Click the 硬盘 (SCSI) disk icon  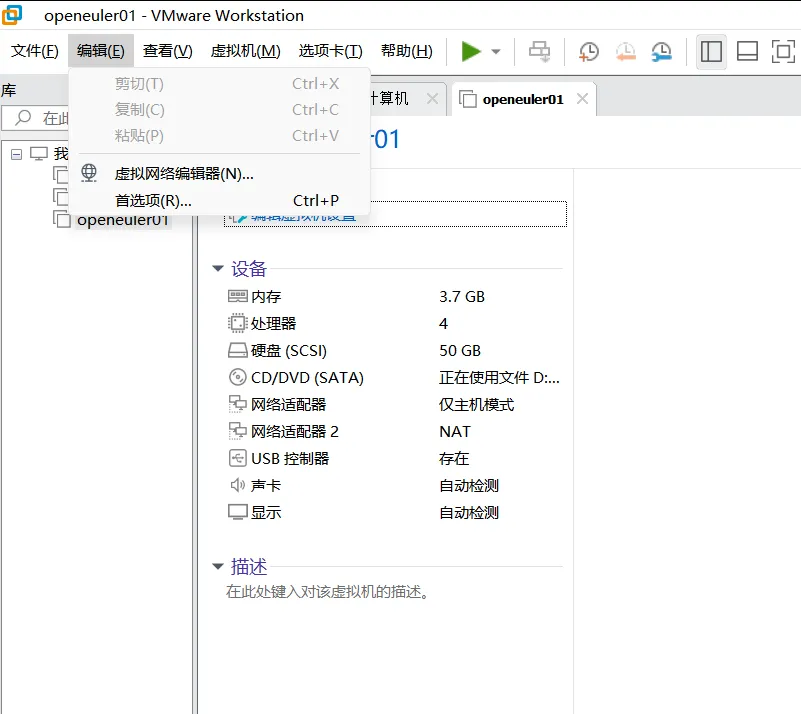[238, 350]
